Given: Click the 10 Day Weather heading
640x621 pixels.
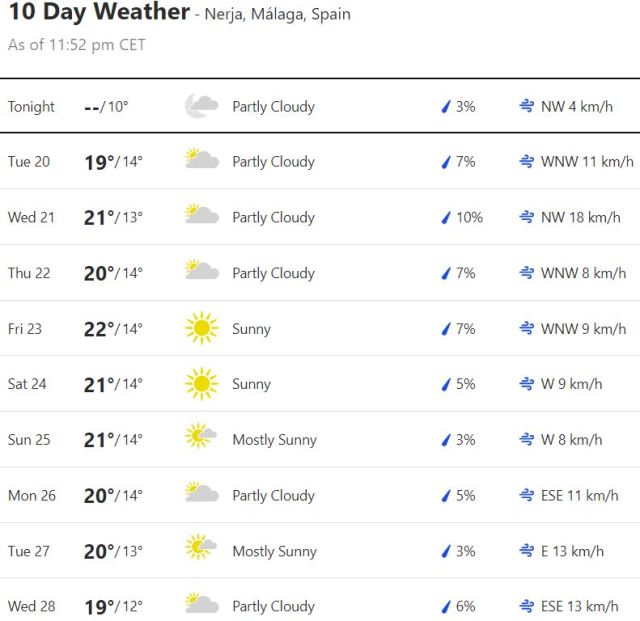Looking at the screenshot, I should (98, 13).
